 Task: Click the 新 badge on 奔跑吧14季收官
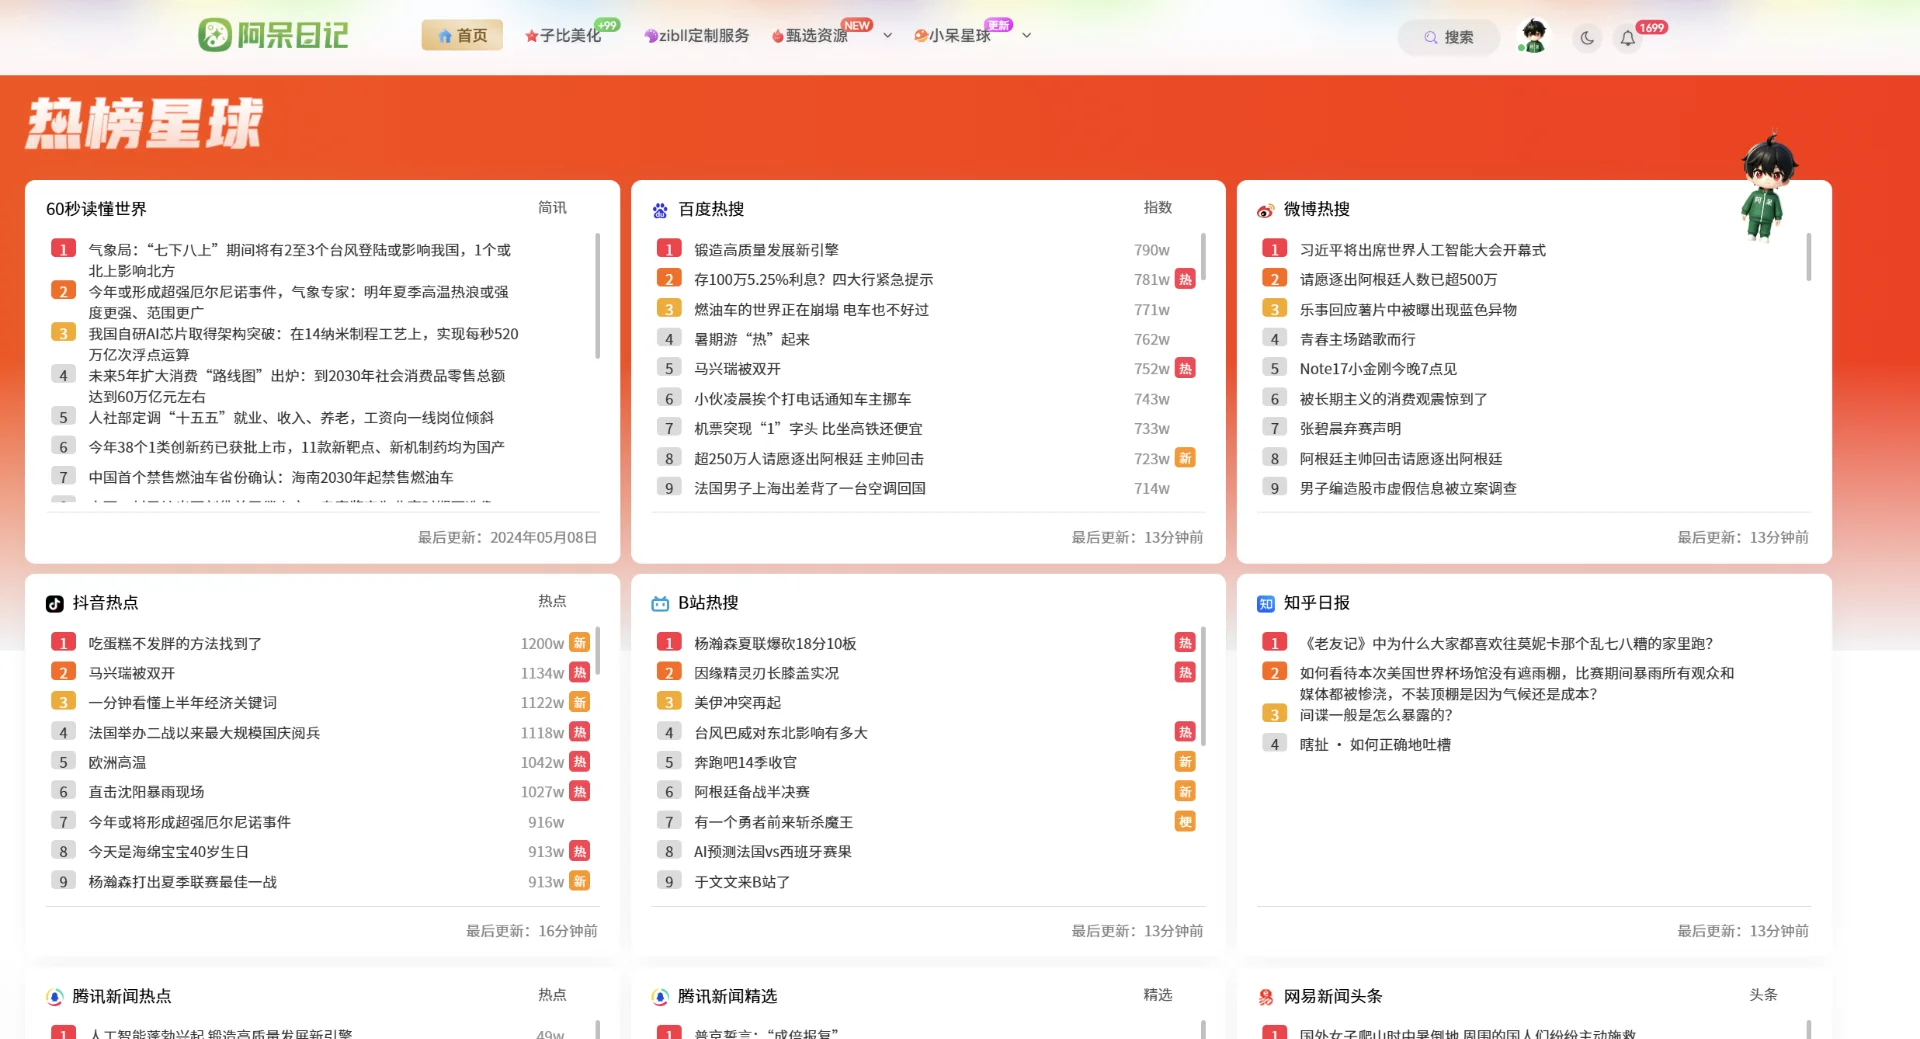tap(1185, 762)
